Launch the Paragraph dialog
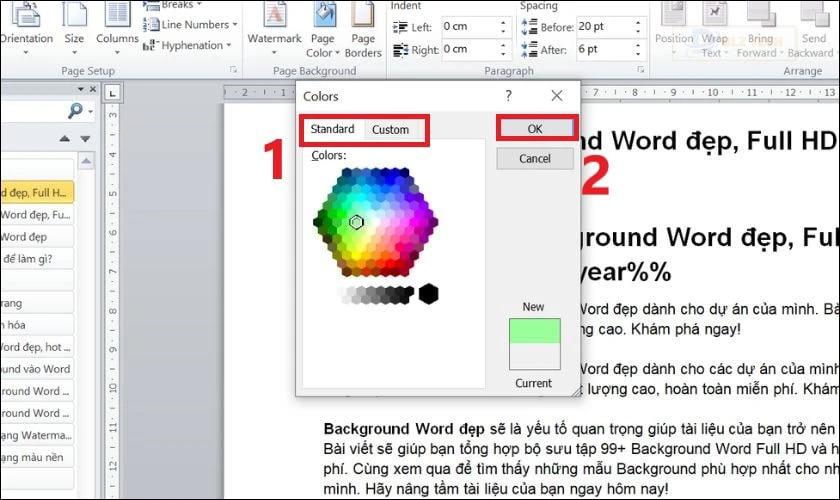This screenshot has height=500, width=840. [x=640, y=70]
